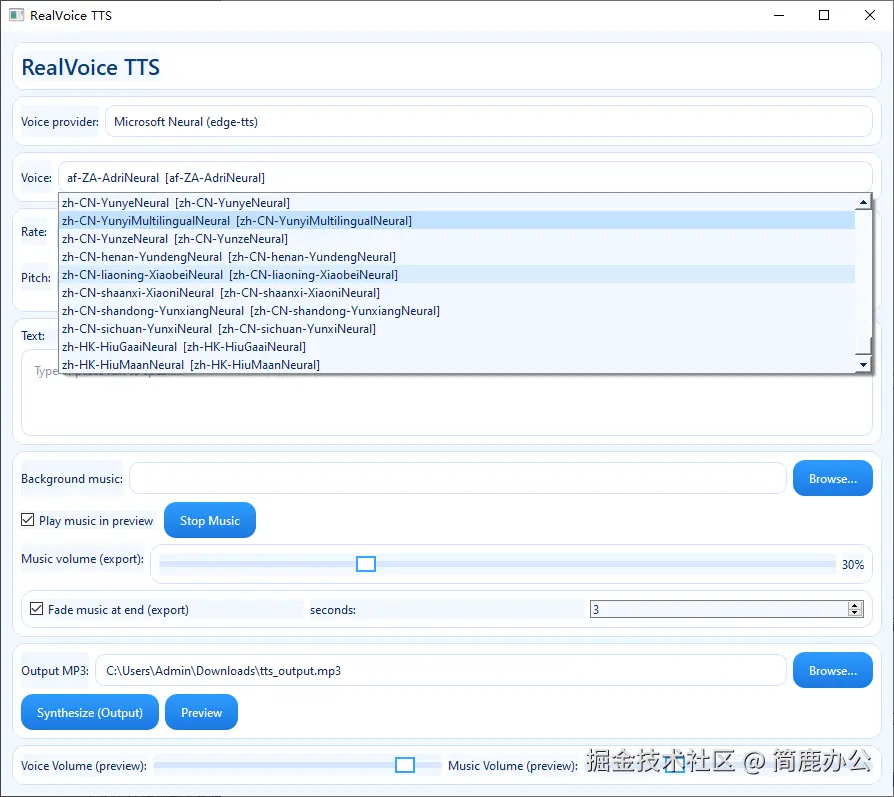Click the Music volume (export) slider handle
Viewport: 894px width, 797px height.
click(x=365, y=564)
